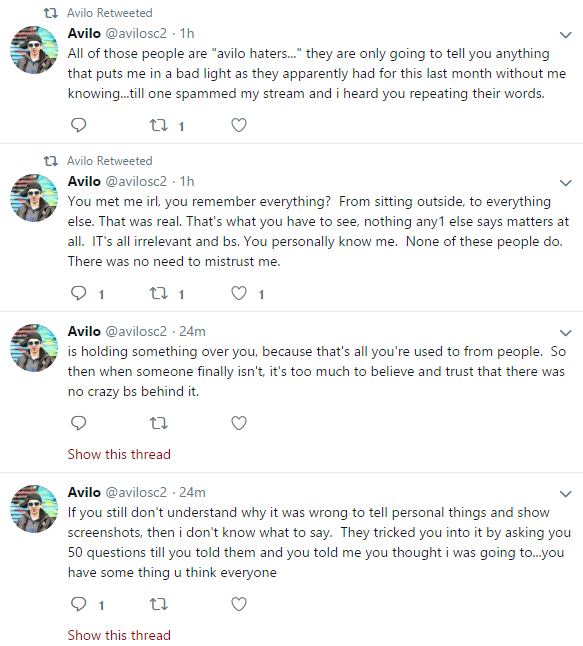Retweet the "If you still don't understand" tweet
The width and height of the screenshot is (583, 646).
pos(159,604)
